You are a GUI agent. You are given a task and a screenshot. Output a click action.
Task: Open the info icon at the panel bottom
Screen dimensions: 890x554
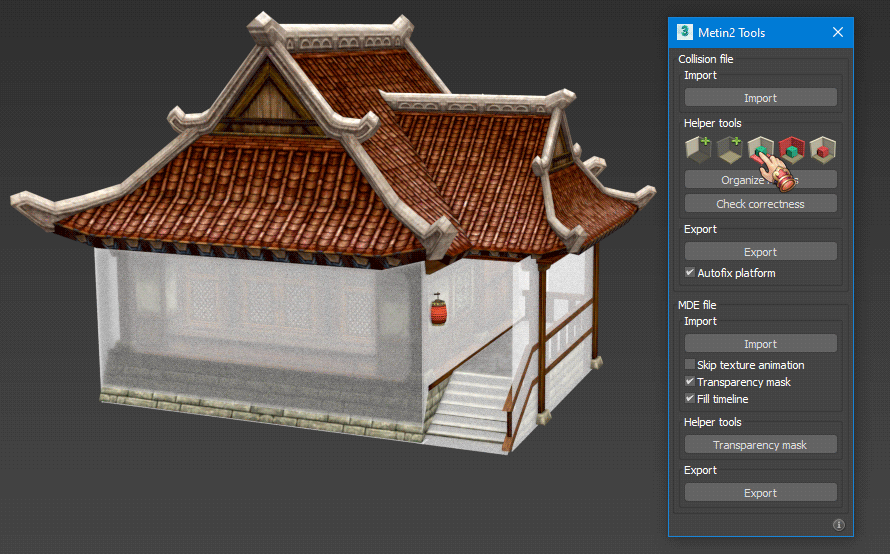pyautogui.click(x=838, y=524)
